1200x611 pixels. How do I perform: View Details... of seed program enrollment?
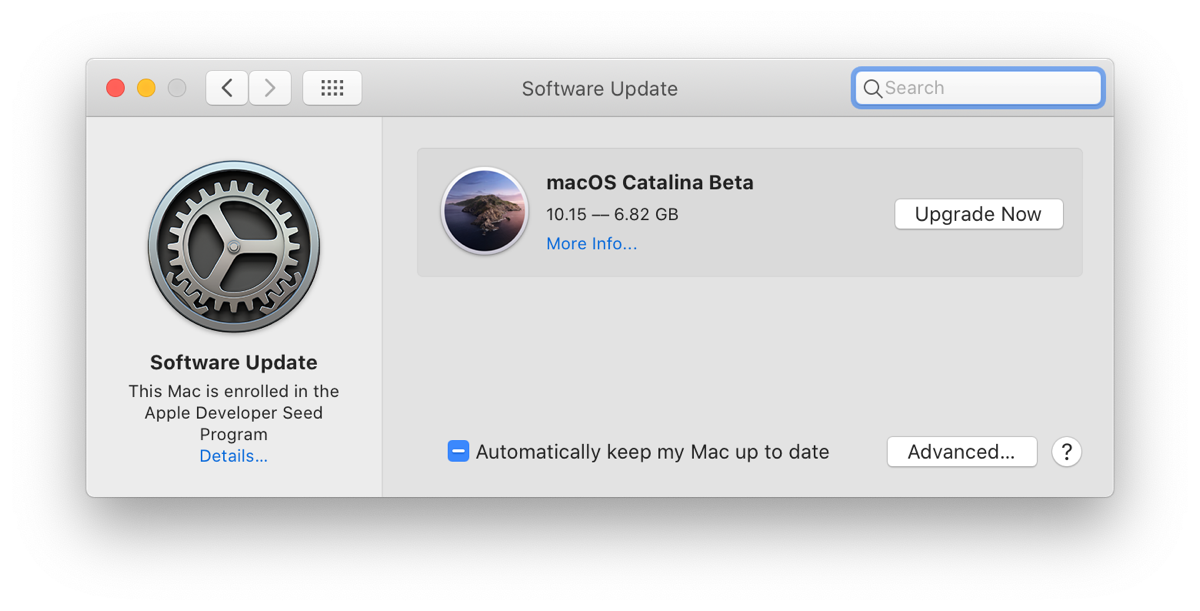pyautogui.click(x=233, y=456)
